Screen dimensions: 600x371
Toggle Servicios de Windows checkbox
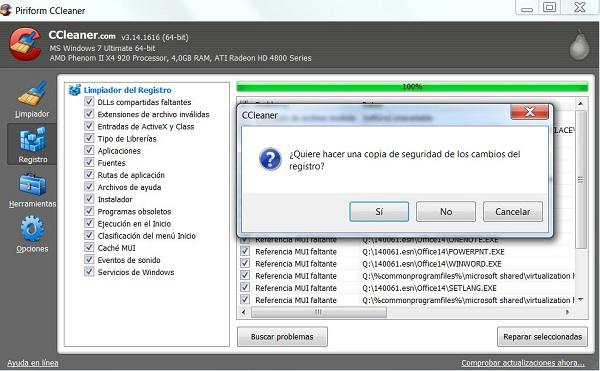pos(89,272)
